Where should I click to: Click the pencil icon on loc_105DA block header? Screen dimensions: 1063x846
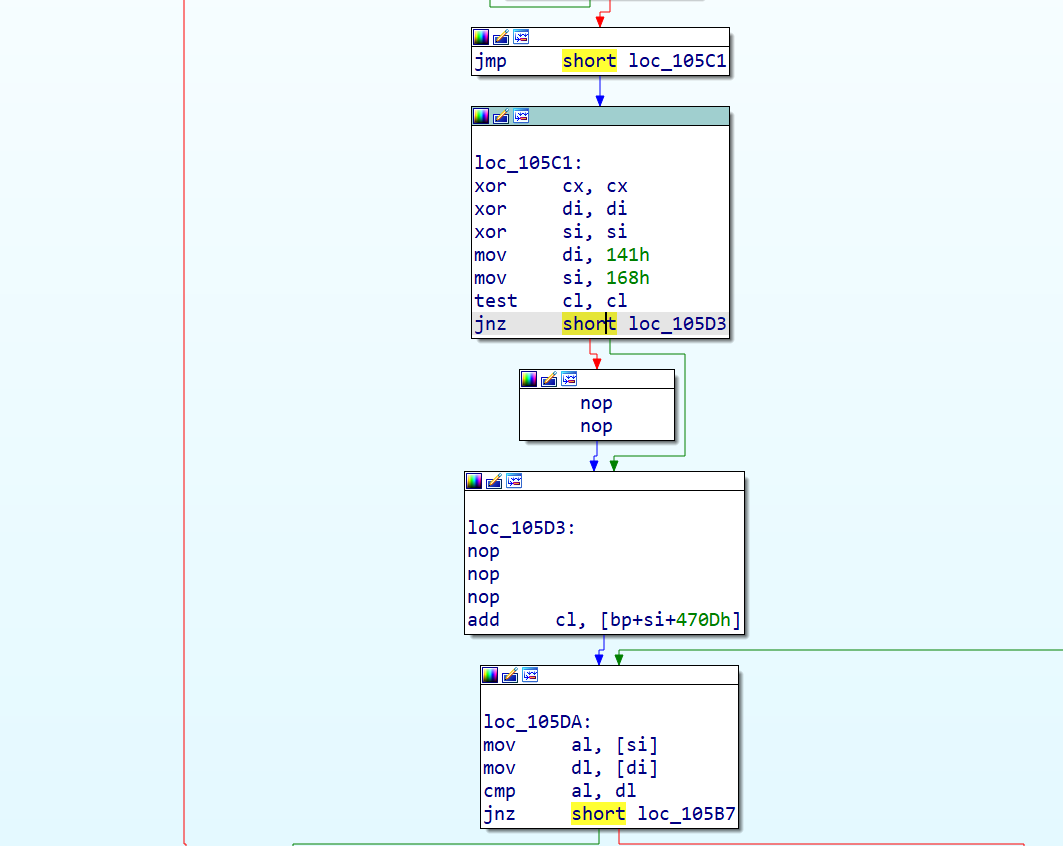click(510, 675)
